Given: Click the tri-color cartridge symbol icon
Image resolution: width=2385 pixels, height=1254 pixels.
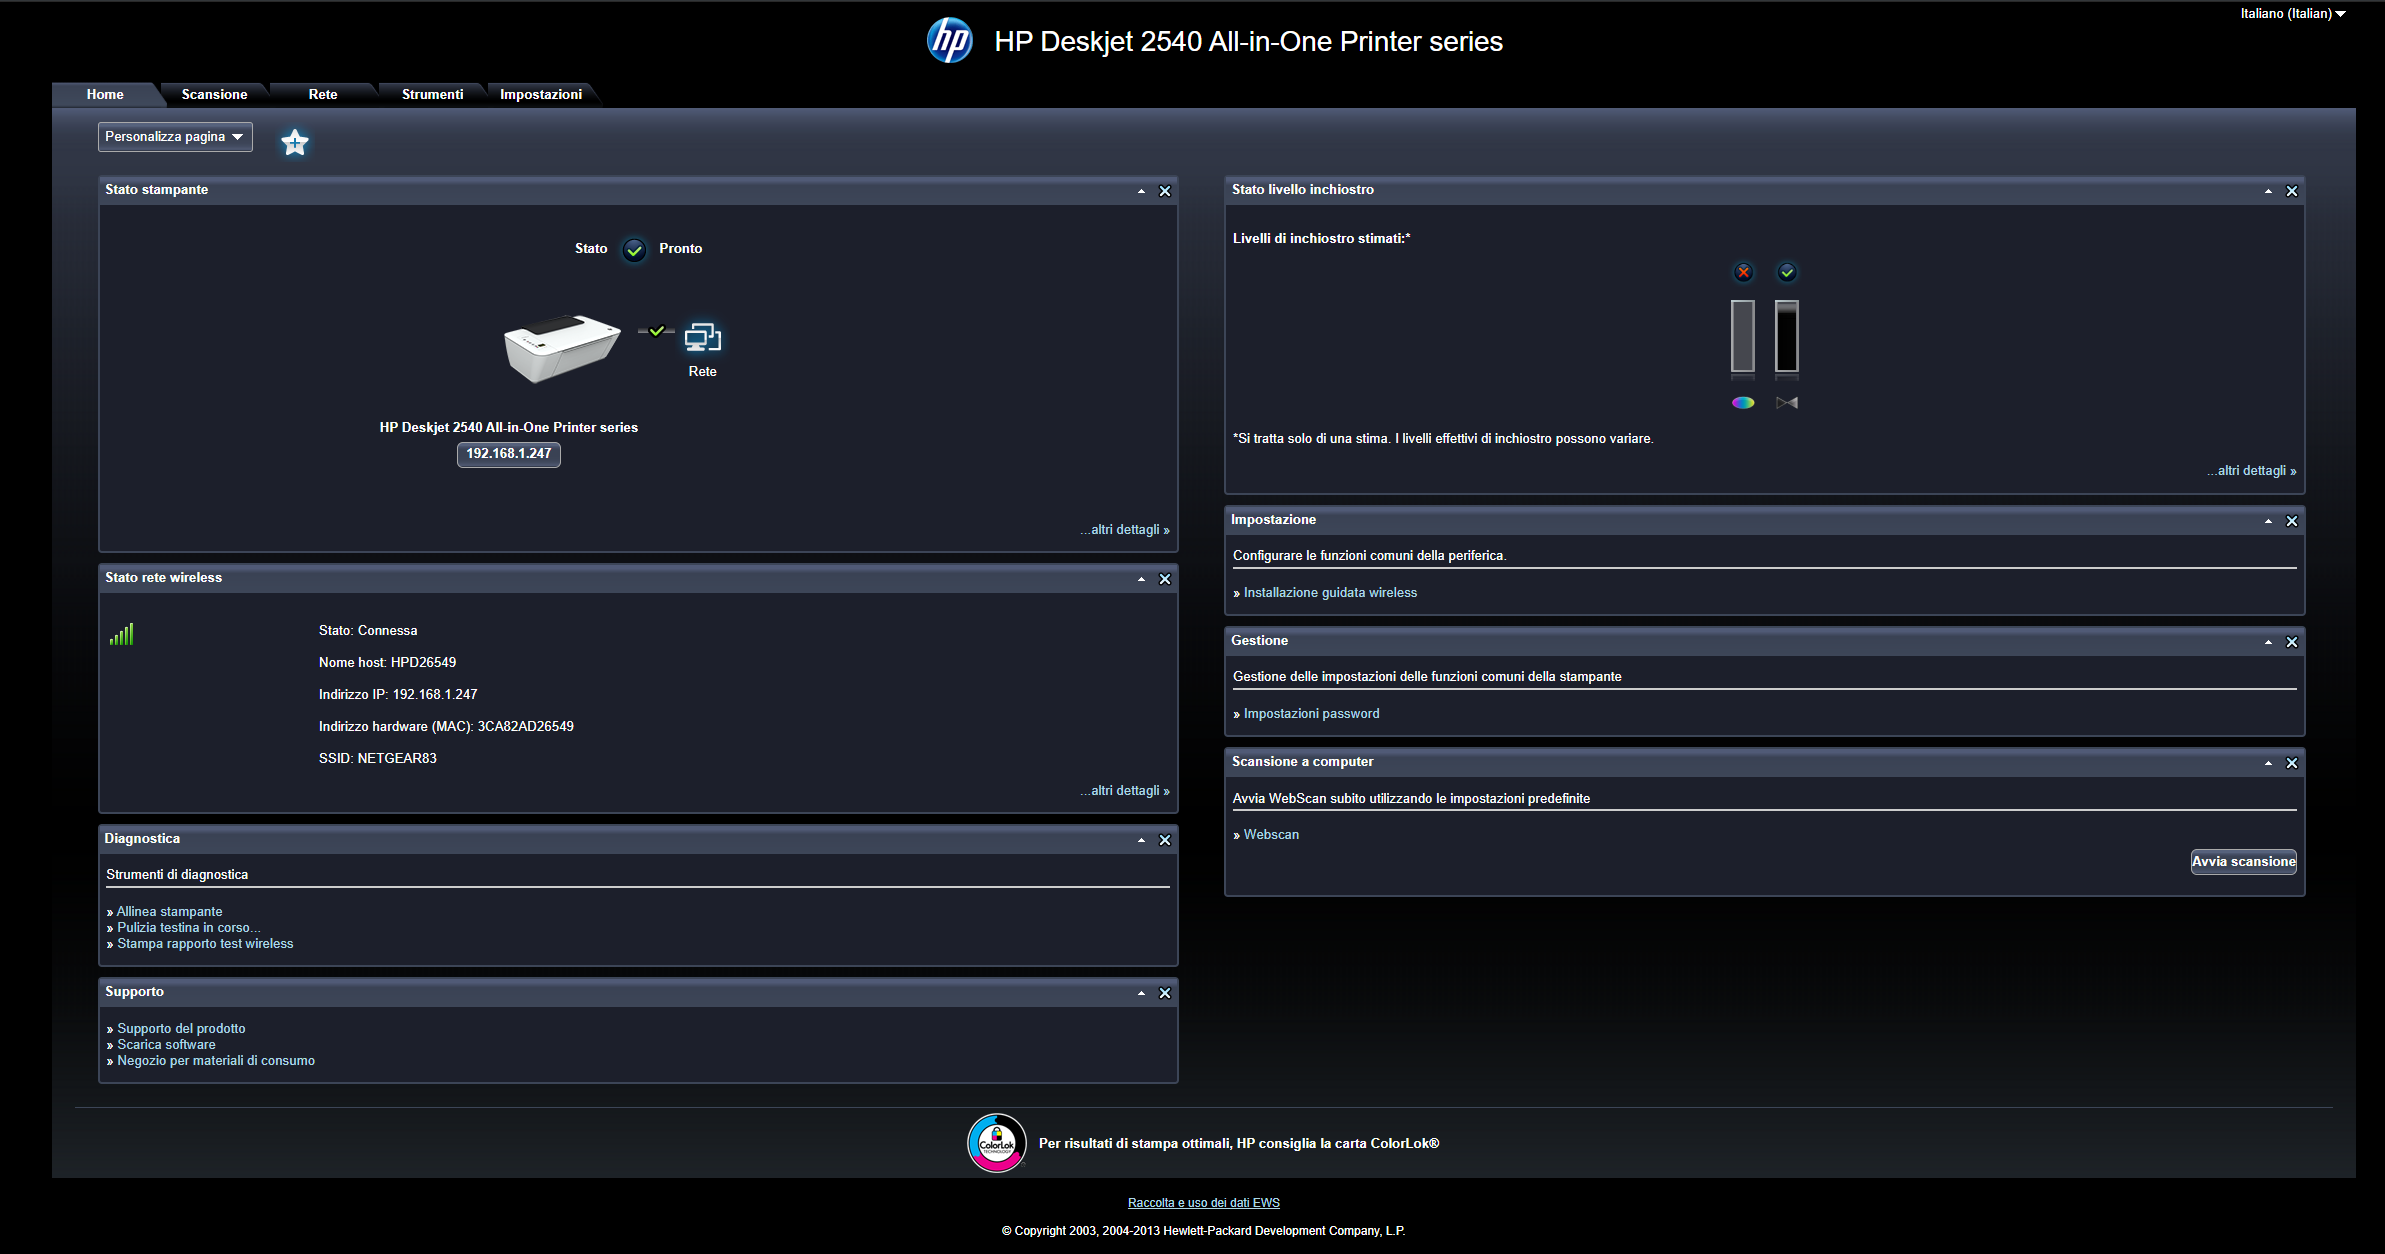Looking at the screenshot, I should (1743, 402).
